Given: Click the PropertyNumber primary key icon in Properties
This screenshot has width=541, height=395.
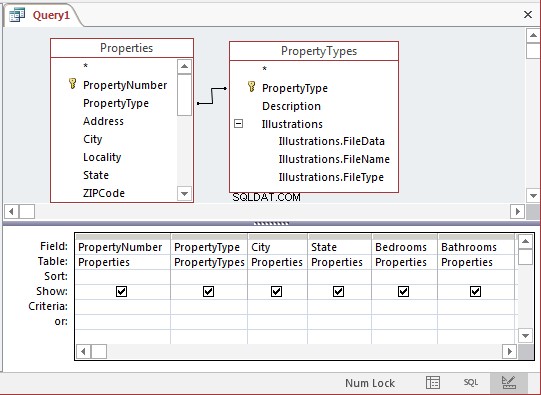Looking at the screenshot, I should [72, 83].
